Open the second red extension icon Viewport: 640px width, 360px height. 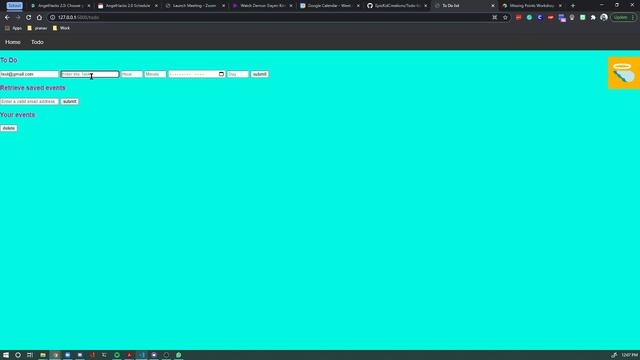coord(551,18)
